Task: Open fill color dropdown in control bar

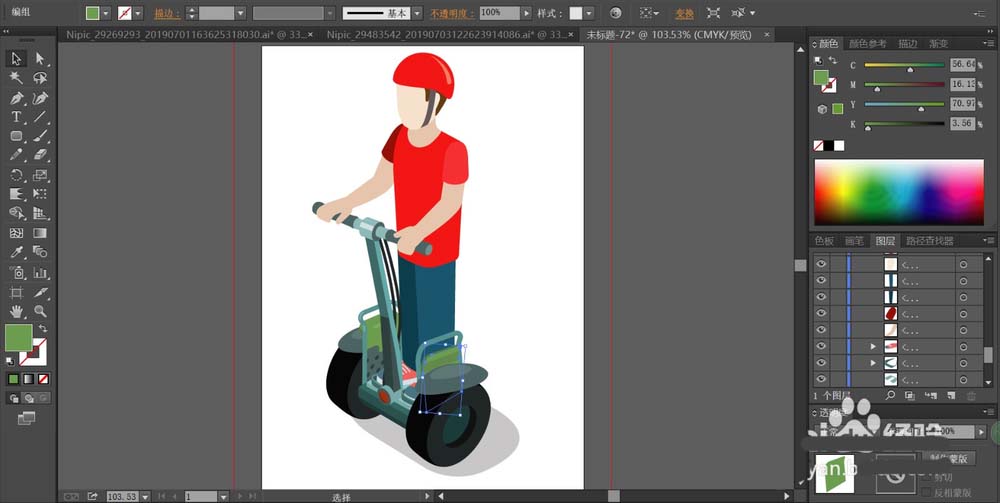Action: point(106,13)
